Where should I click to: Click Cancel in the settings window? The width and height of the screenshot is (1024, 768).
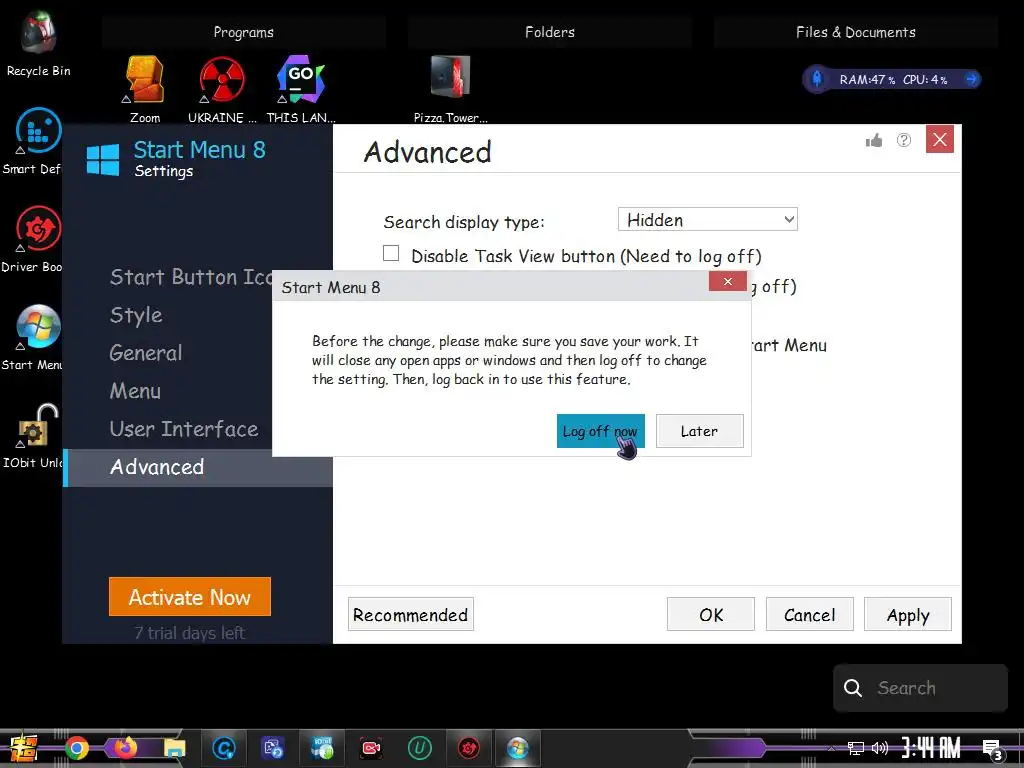pos(809,615)
